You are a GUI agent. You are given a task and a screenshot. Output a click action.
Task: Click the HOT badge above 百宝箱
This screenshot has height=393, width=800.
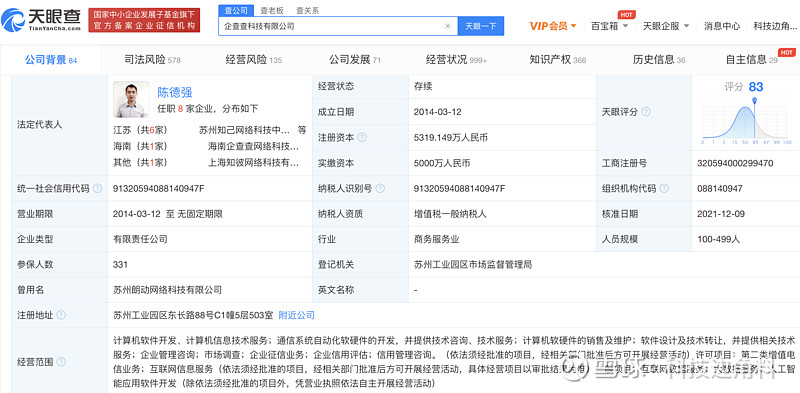click(x=626, y=15)
